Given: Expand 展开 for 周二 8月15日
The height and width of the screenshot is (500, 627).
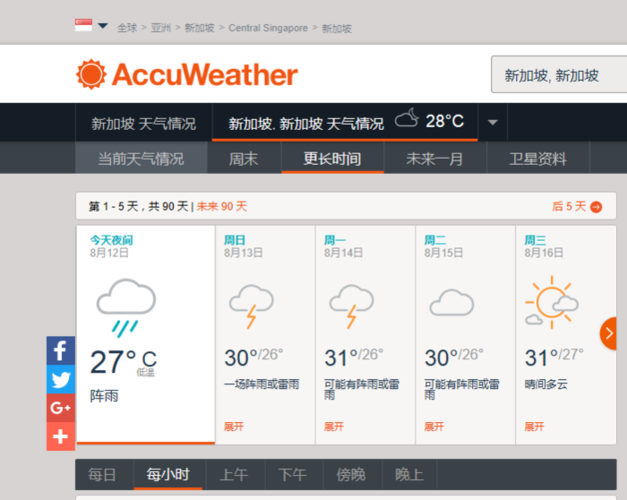Looking at the screenshot, I should (x=434, y=426).
